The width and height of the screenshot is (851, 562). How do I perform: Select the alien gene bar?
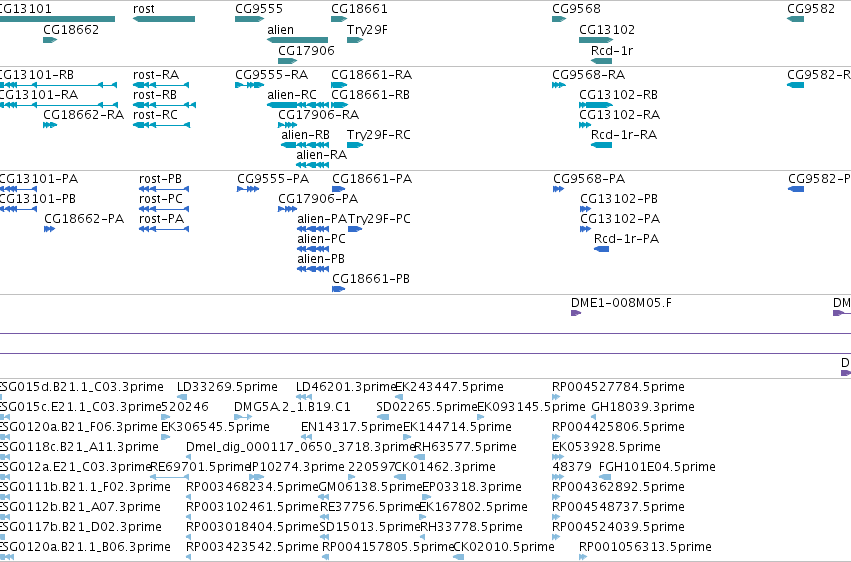(297, 40)
